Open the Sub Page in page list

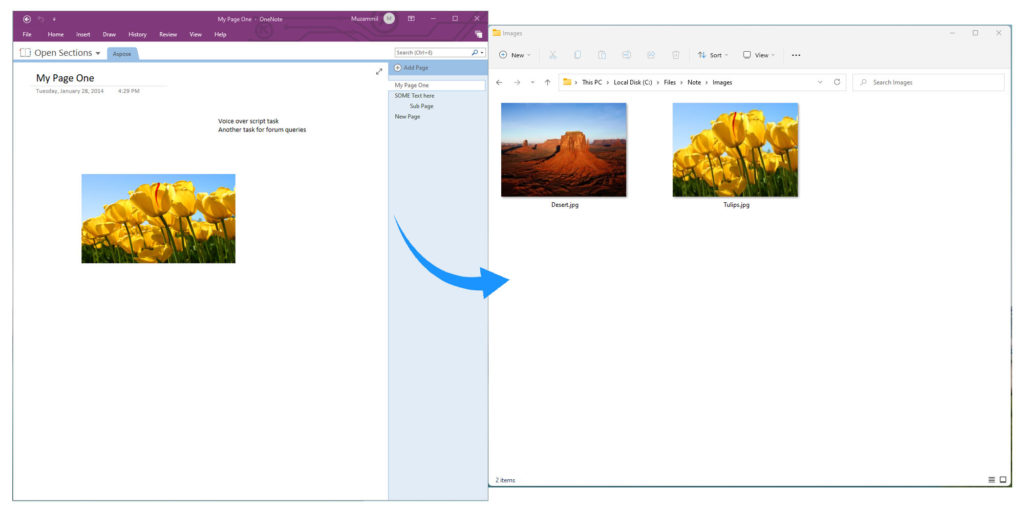[x=421, y=106]
